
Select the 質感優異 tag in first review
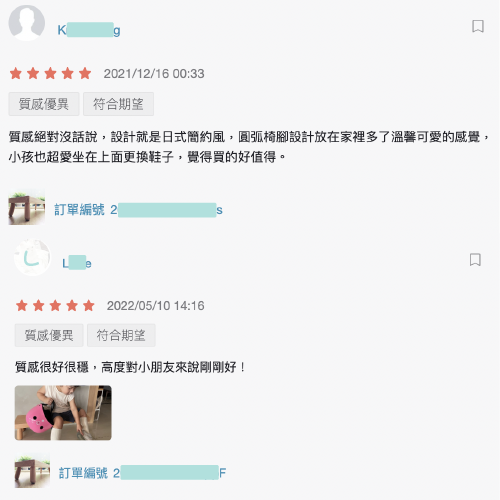pyautogui.click(x=44, y=104)
